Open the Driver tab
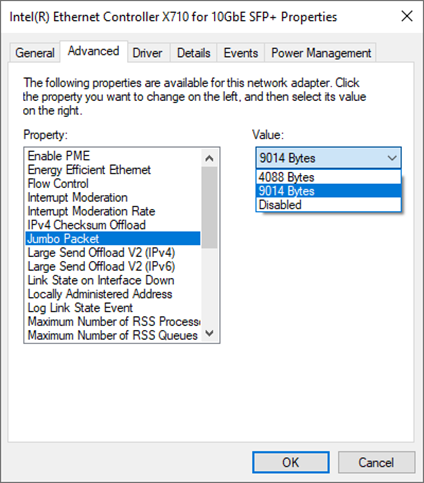The width and height of the screenshot is (424, 483). click(147, 53)
